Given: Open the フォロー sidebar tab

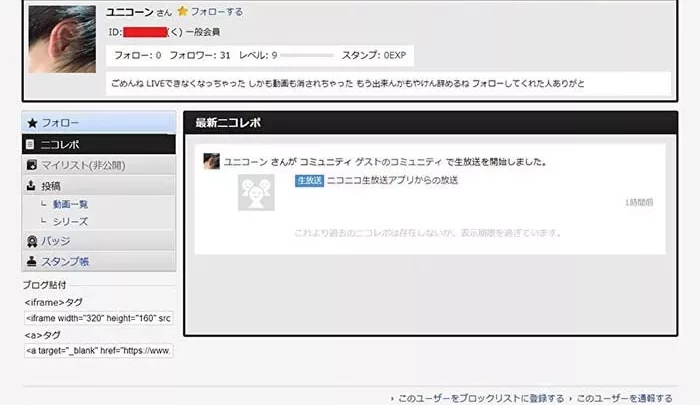Looking at the screenshot, I should (x=99, y=123).
